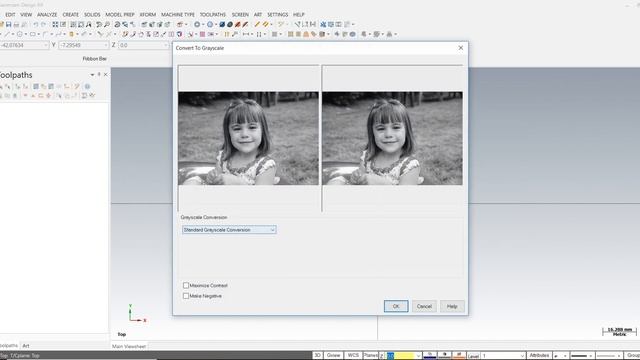This screenshot has height=360, width=640.
Task: Switch to the Art tab at panel bottom
Action: point(26,346)
